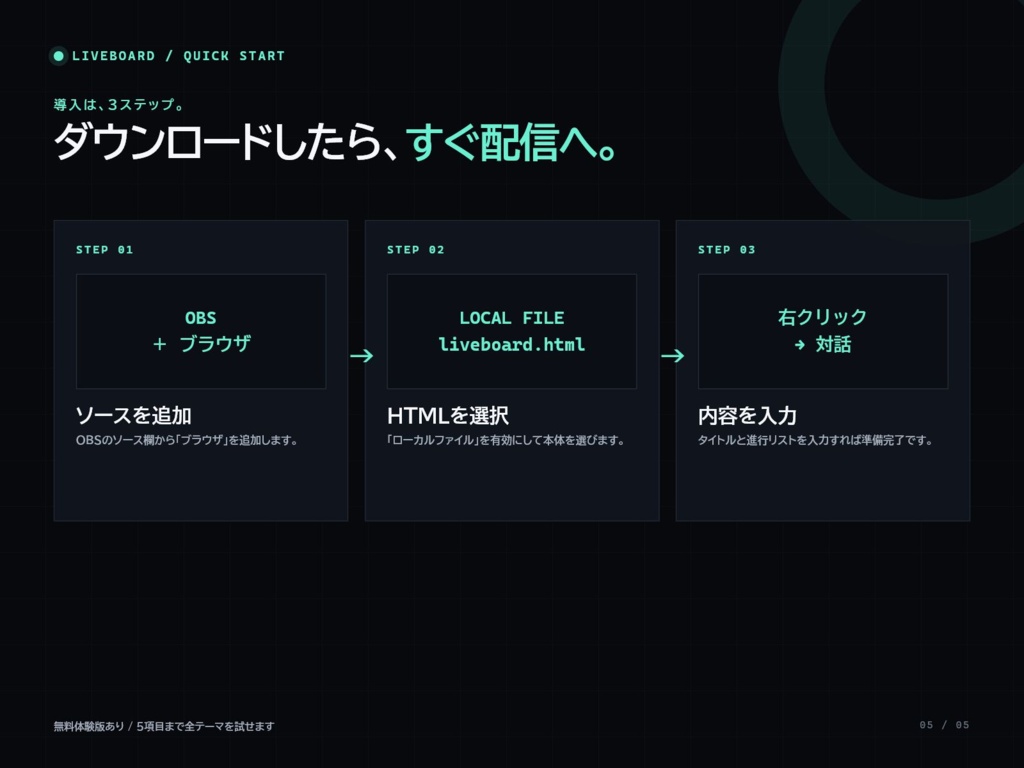The height and width of the screenshot is (768, 1024).
Task: Click the 'STEP 02' label
Action: click(415, 249)
